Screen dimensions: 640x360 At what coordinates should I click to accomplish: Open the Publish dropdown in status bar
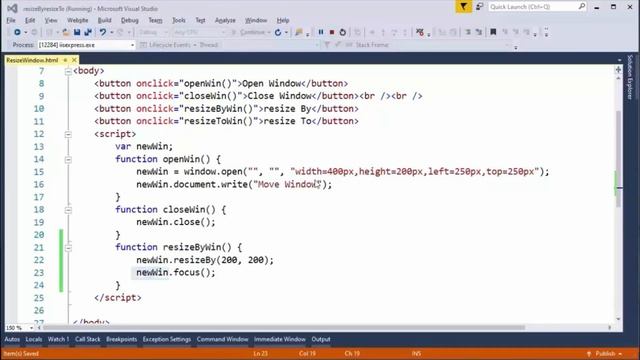(x=620, y=353)
